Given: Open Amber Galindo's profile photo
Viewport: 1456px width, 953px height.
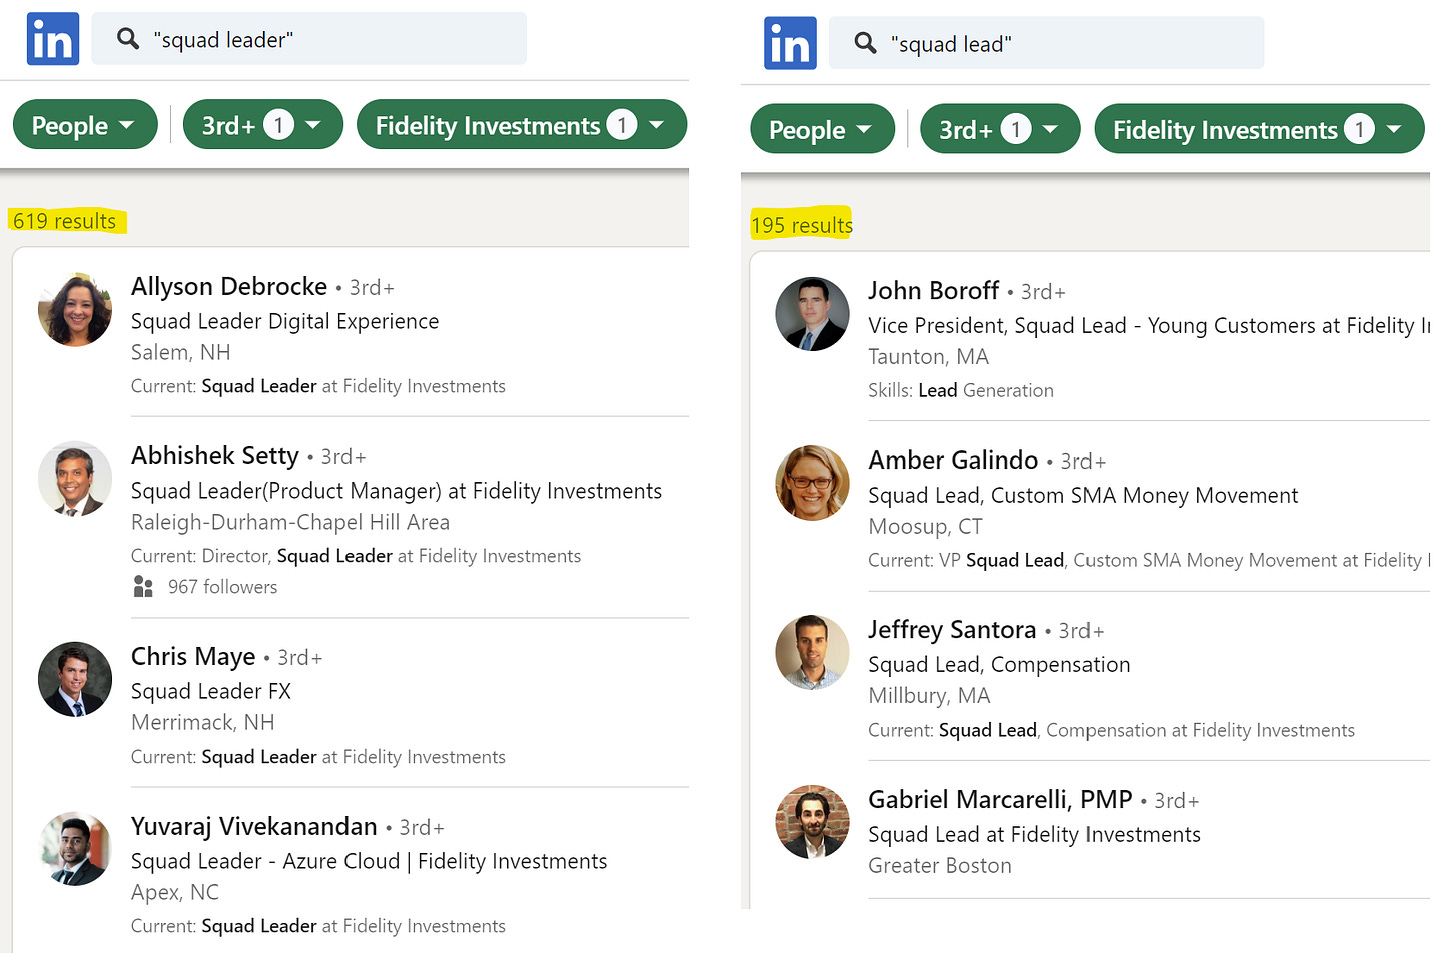Looking at the screenshot, I should click(x=812, y=483).
